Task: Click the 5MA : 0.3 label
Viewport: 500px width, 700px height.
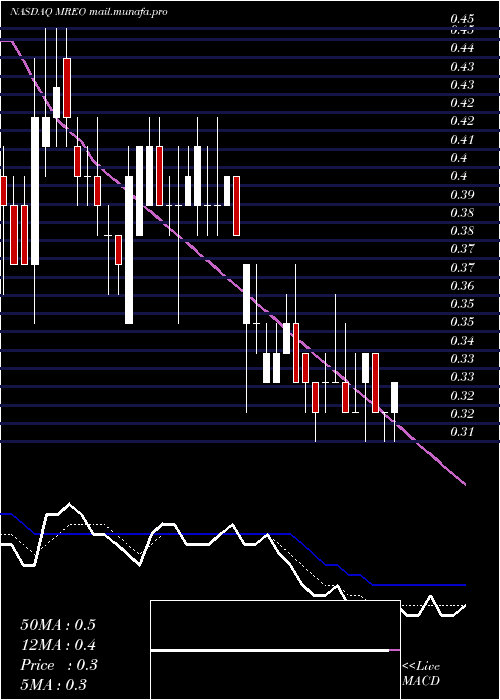Action: tap(54, 685)
